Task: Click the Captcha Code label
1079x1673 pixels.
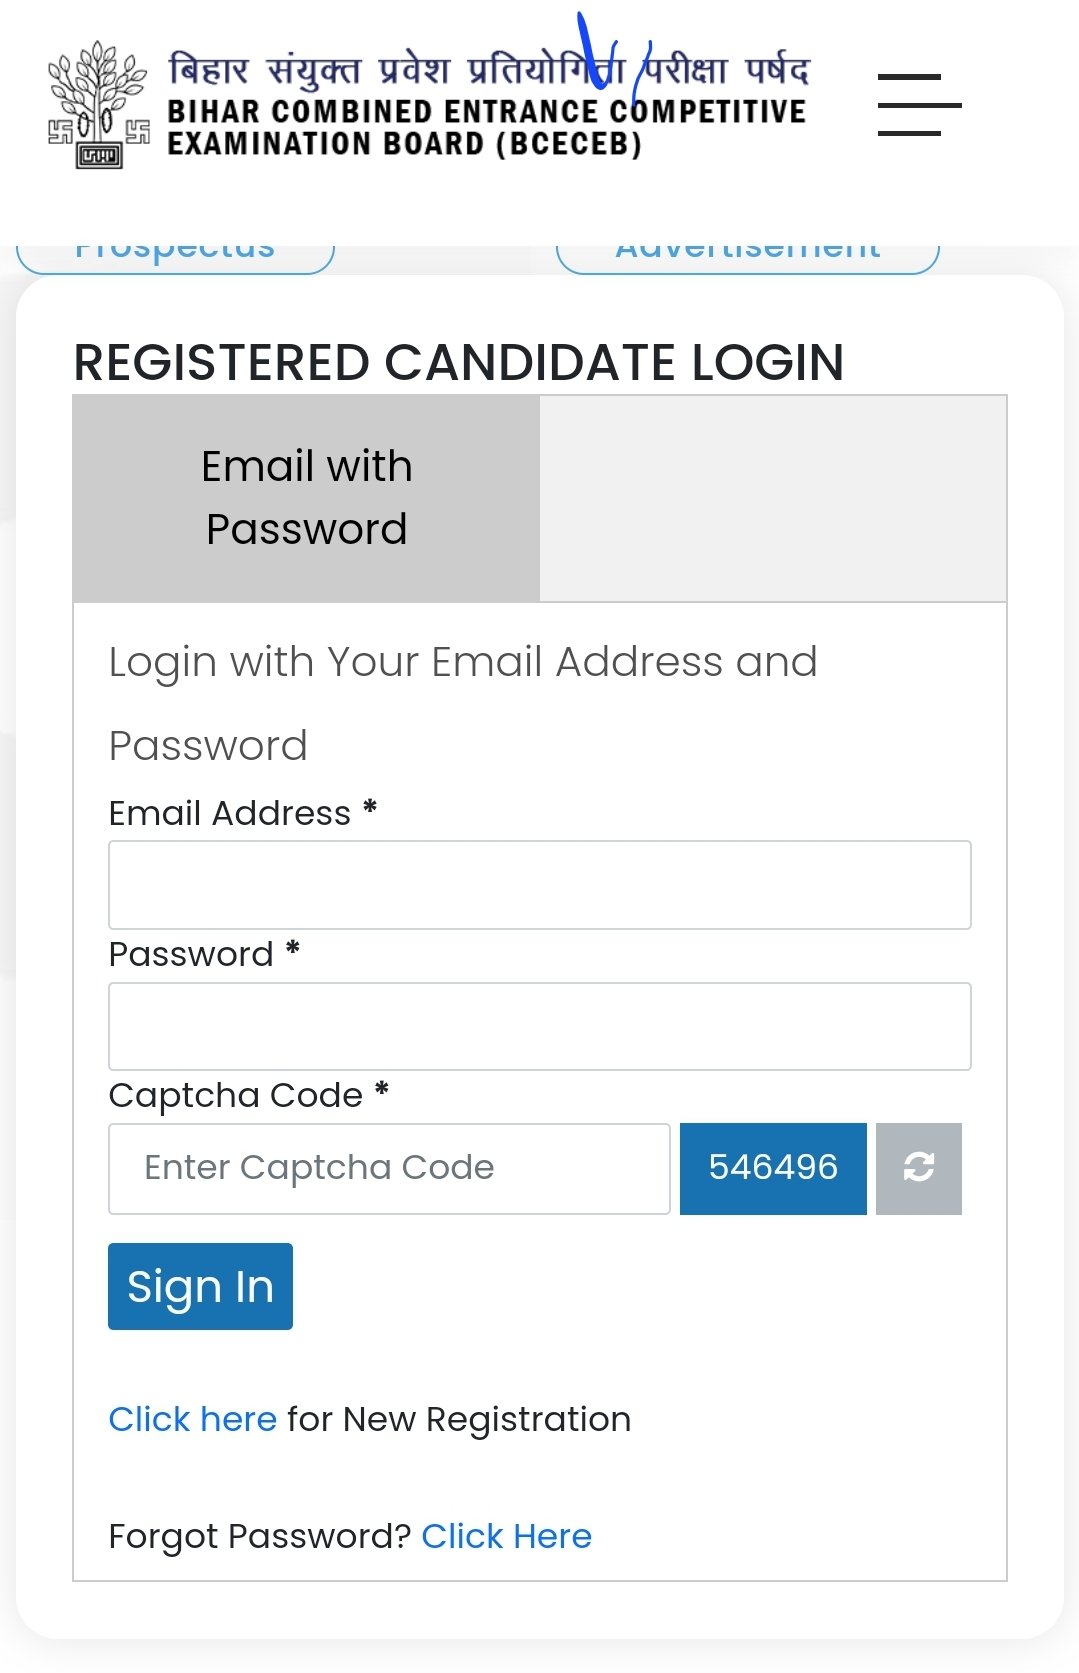Action: (x=235, y=1095)
